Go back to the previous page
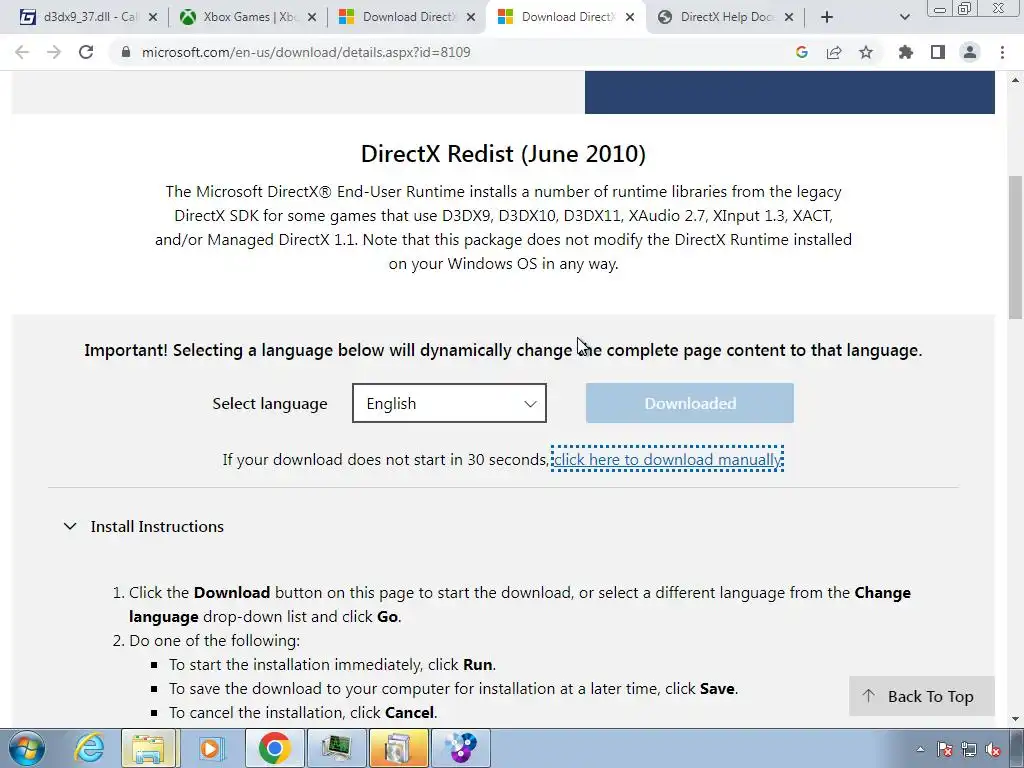 click(x=22, y=52)
